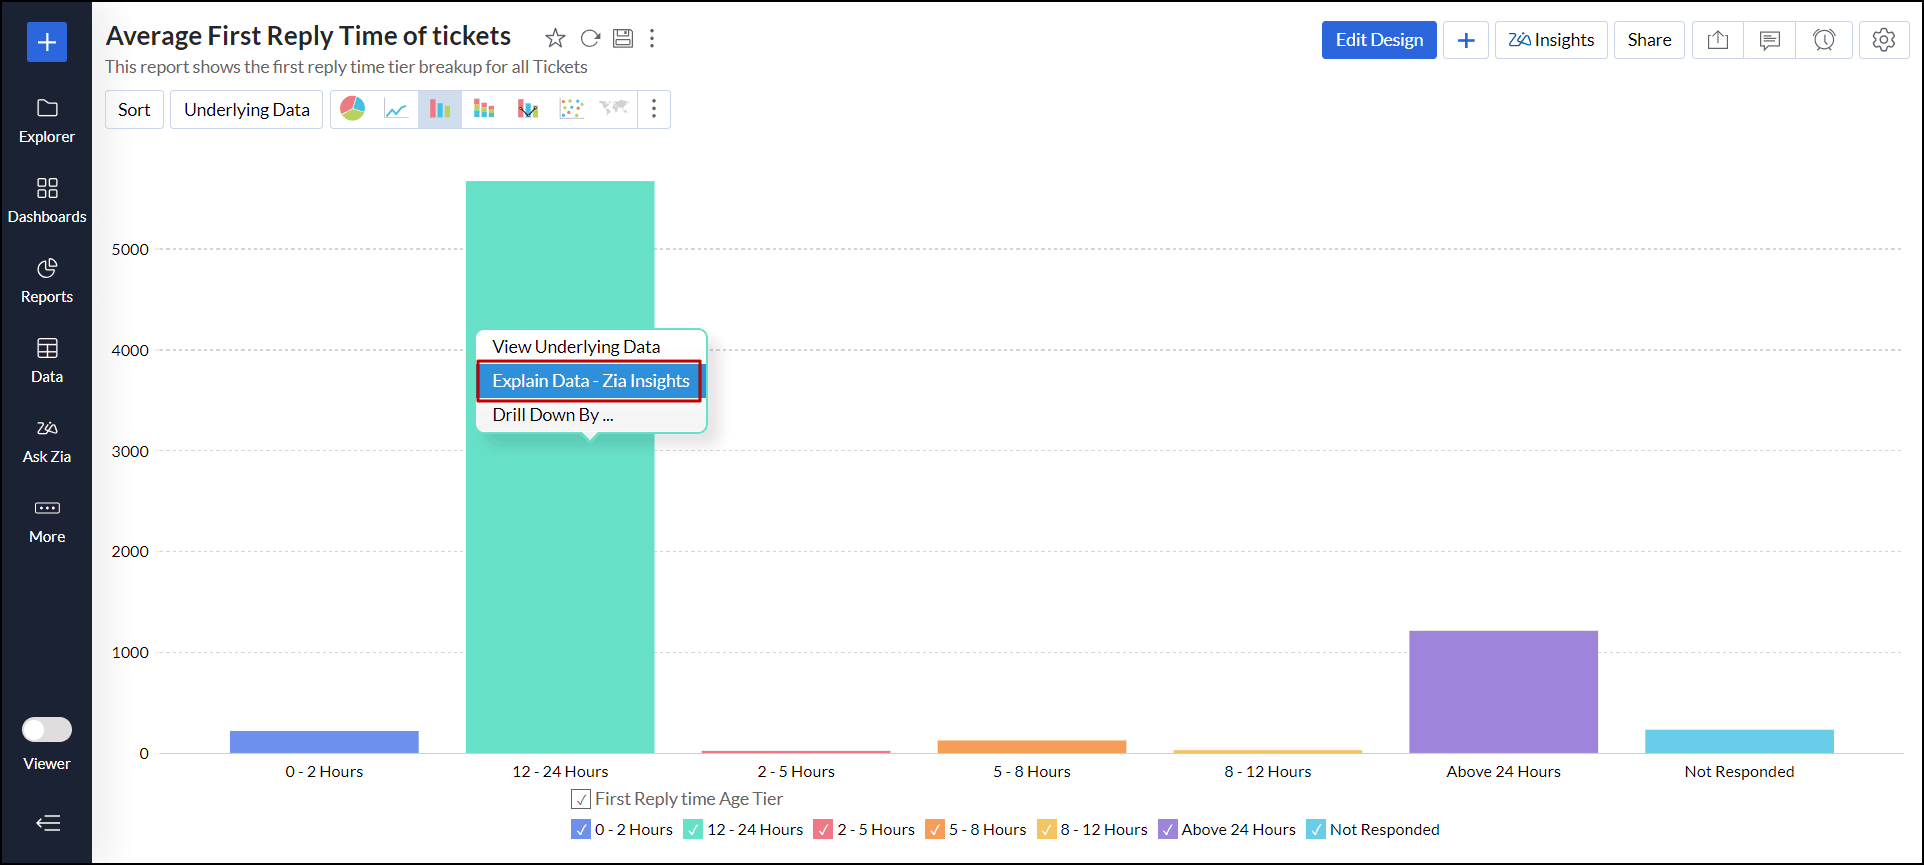Expand the More section in sidebar
The height and width of the screenshot is (865, 1924).
coord(47,520)
